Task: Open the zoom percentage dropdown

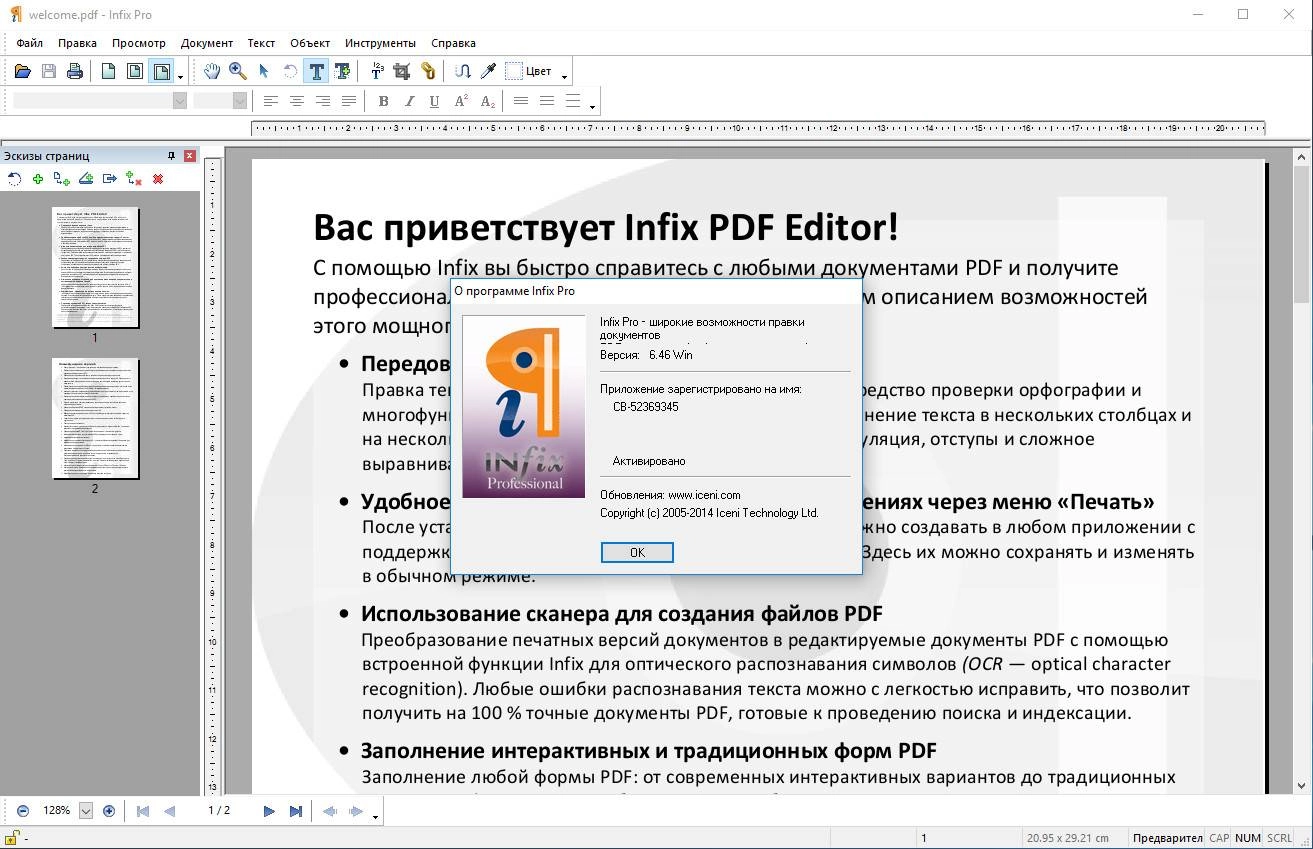Action: [85, 811]
